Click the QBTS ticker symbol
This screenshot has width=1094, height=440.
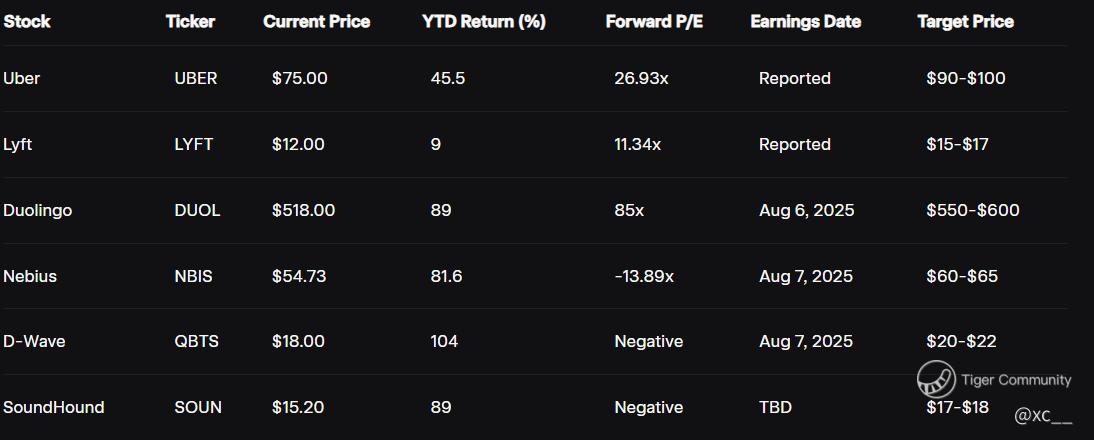[x=196, y=341]
